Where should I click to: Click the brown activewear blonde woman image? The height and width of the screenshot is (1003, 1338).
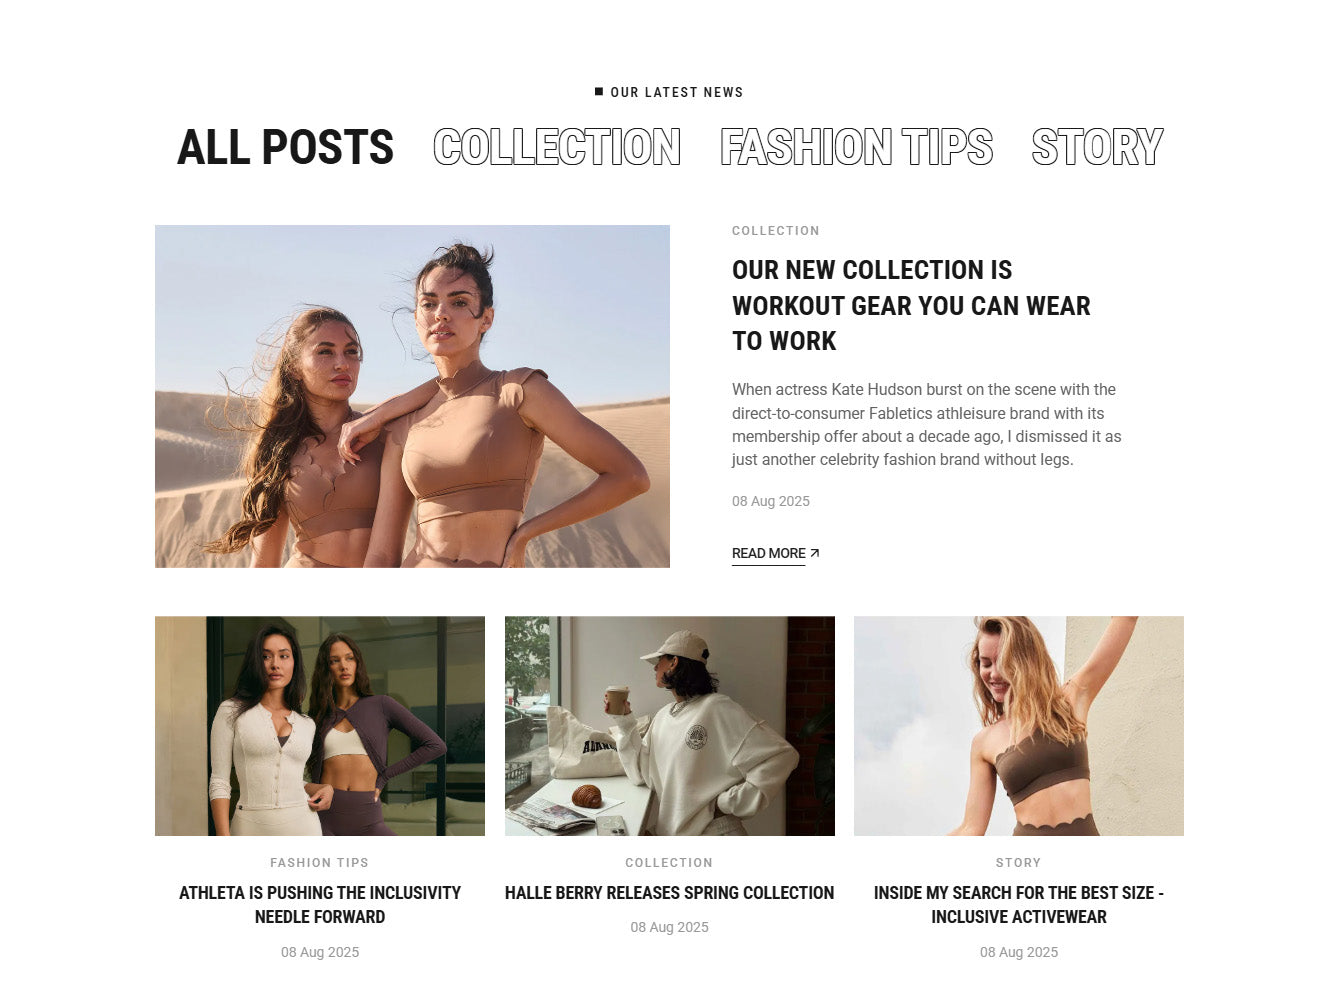(1019, 726)
